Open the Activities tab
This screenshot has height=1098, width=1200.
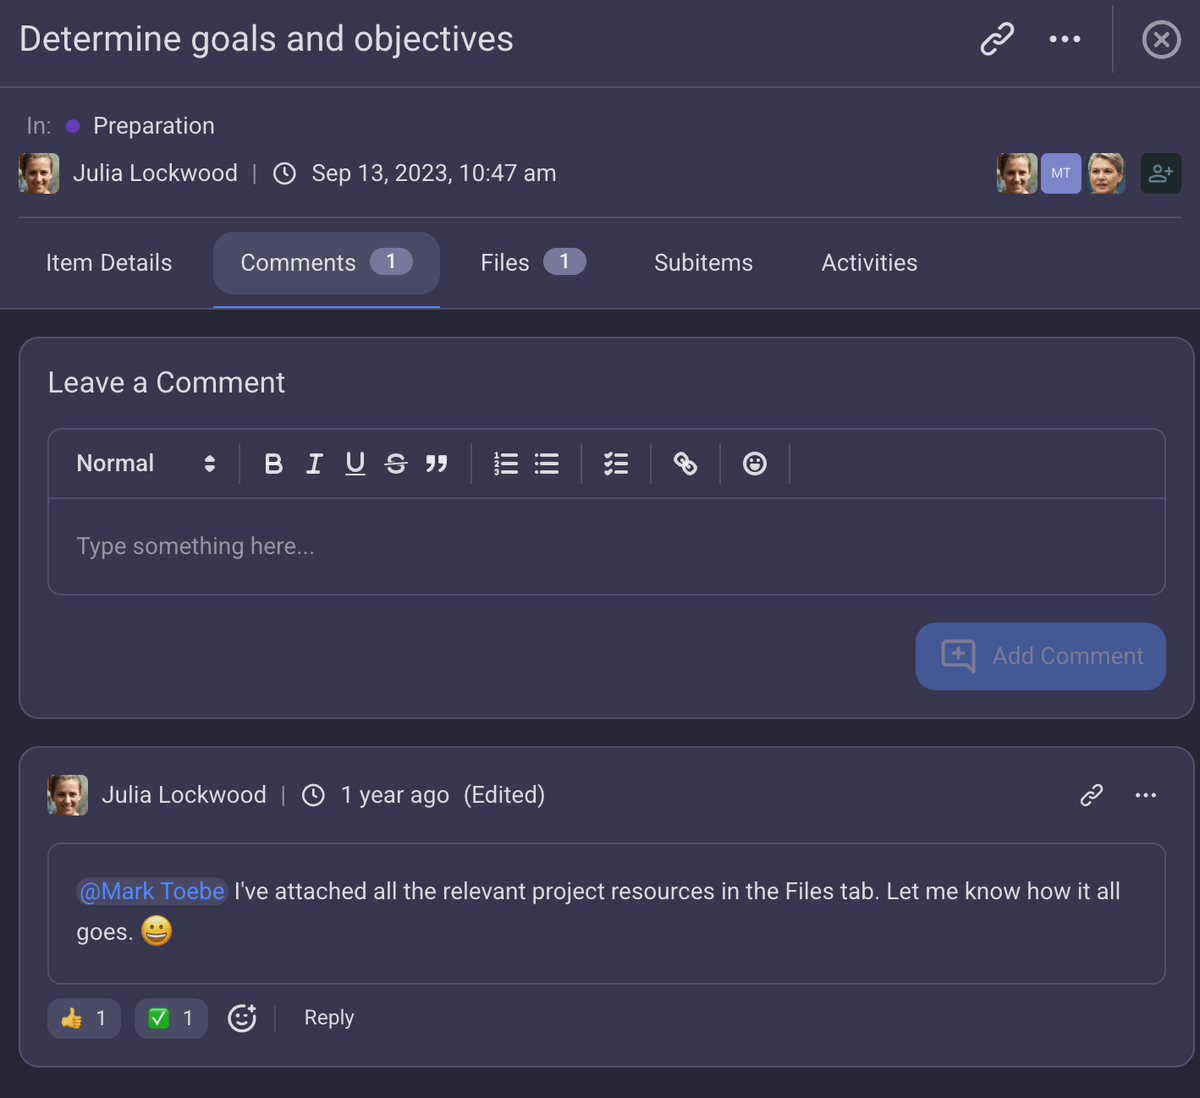pyautogui.click(x=869, y=263)
